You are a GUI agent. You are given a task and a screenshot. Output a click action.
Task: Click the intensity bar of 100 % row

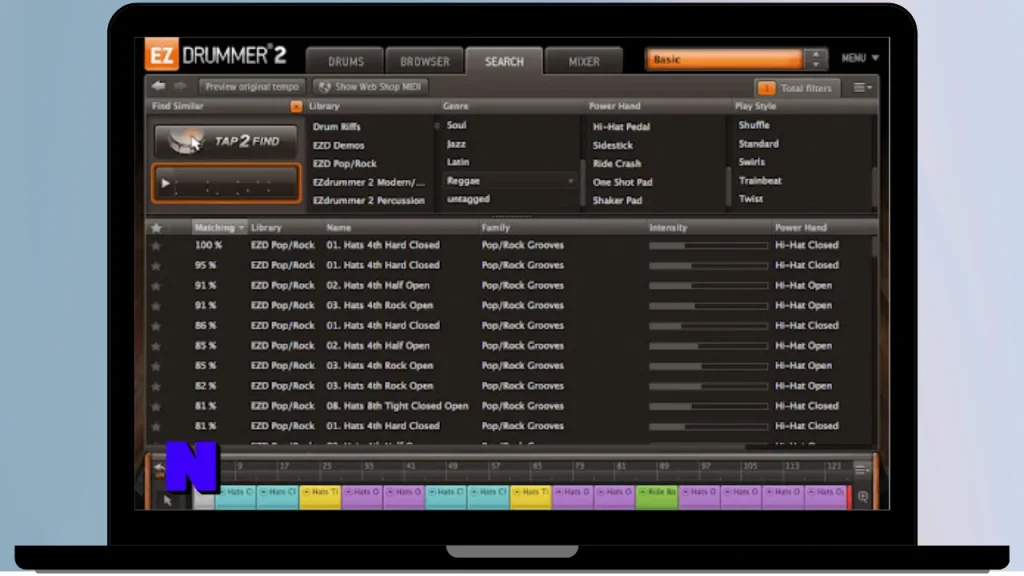click(709, 246)
